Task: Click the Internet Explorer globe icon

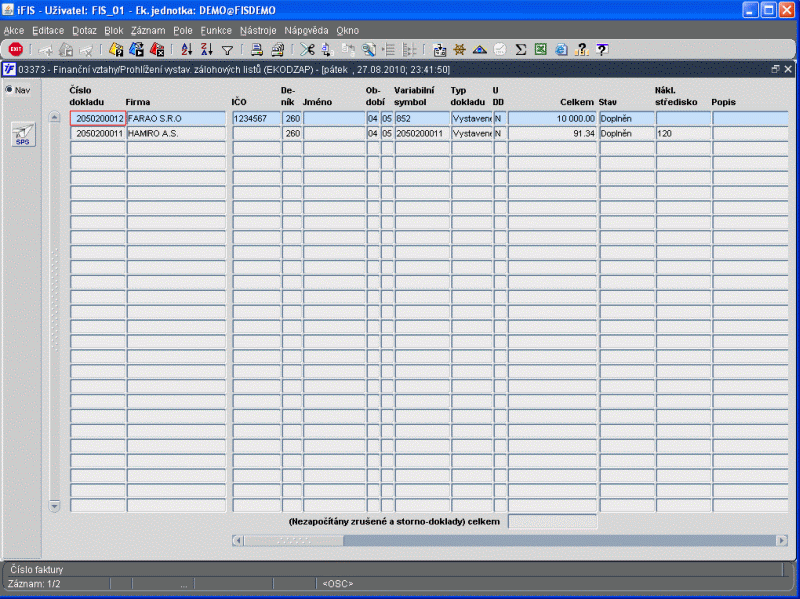Action: pyautogui.click(x=561, y=49)
